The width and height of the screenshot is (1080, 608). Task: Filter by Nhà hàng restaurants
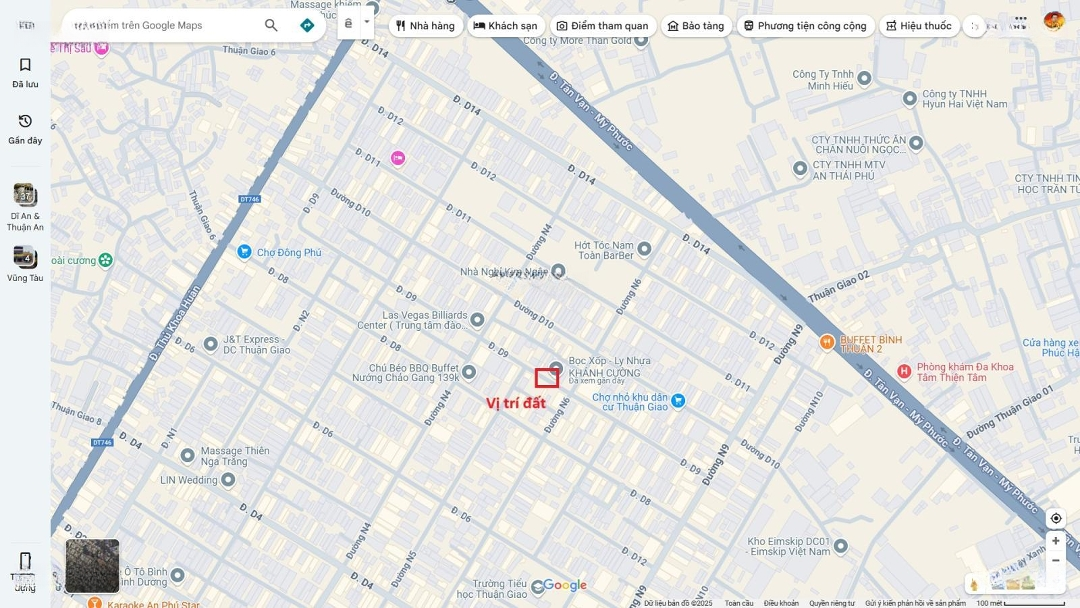tap(426, 26)
